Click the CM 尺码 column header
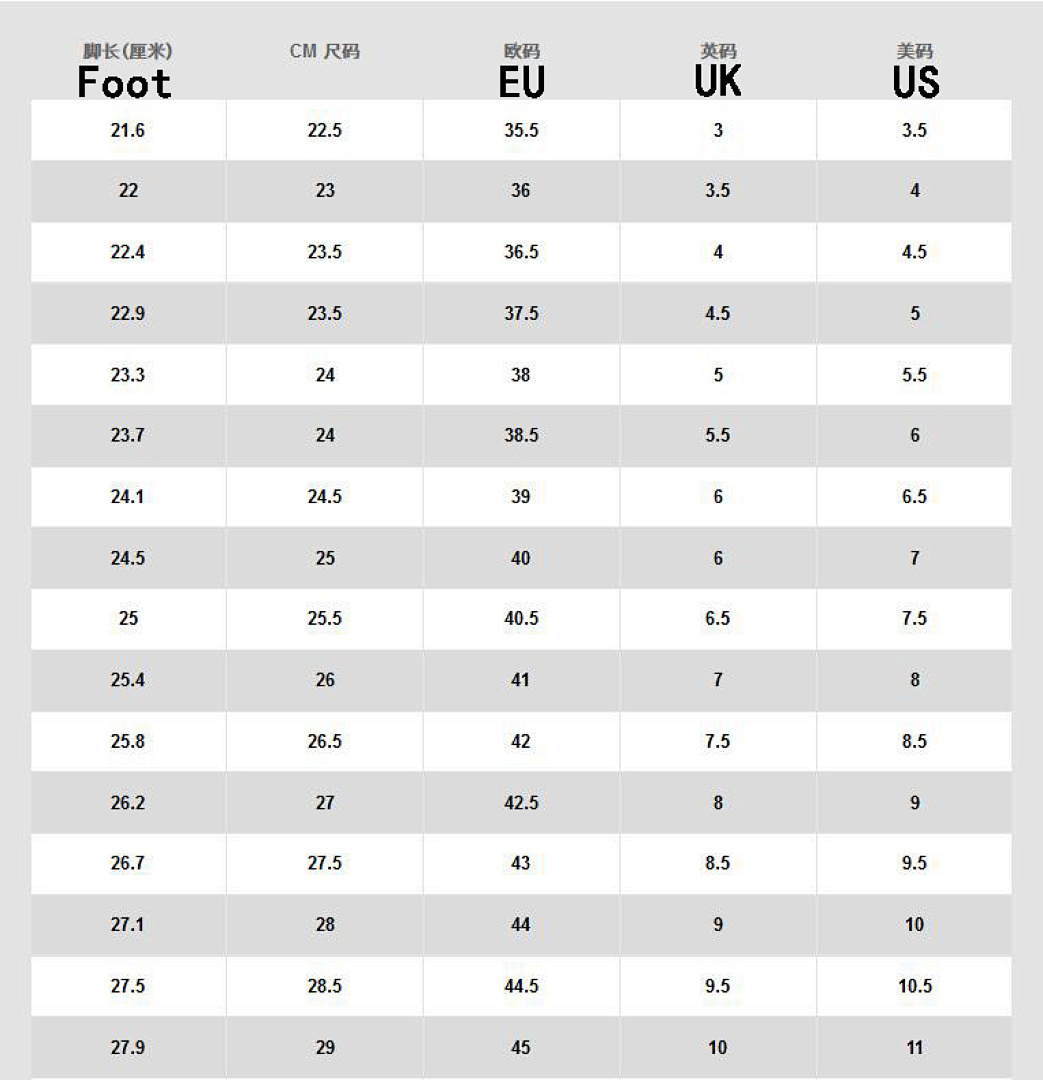The image size is (1043, 1080). point(324,52)
